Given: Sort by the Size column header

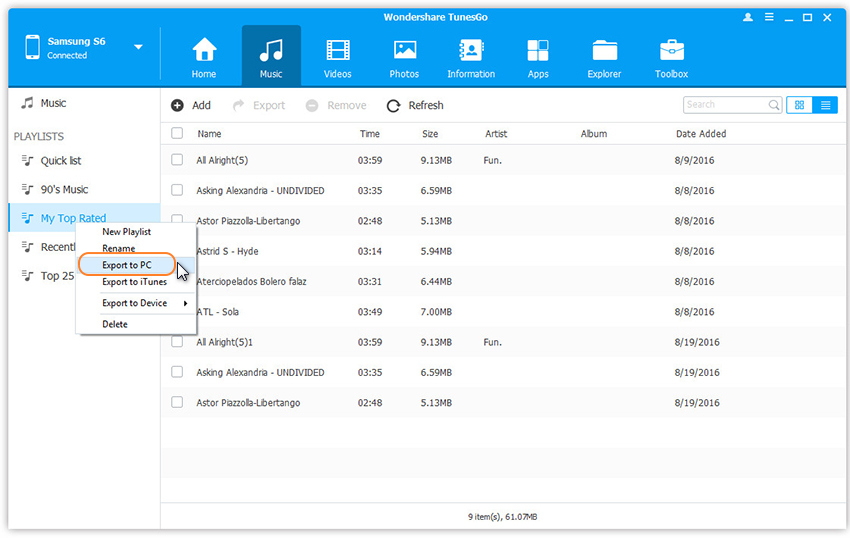Looking at the screenshot, I should click(x=430, y=133).
